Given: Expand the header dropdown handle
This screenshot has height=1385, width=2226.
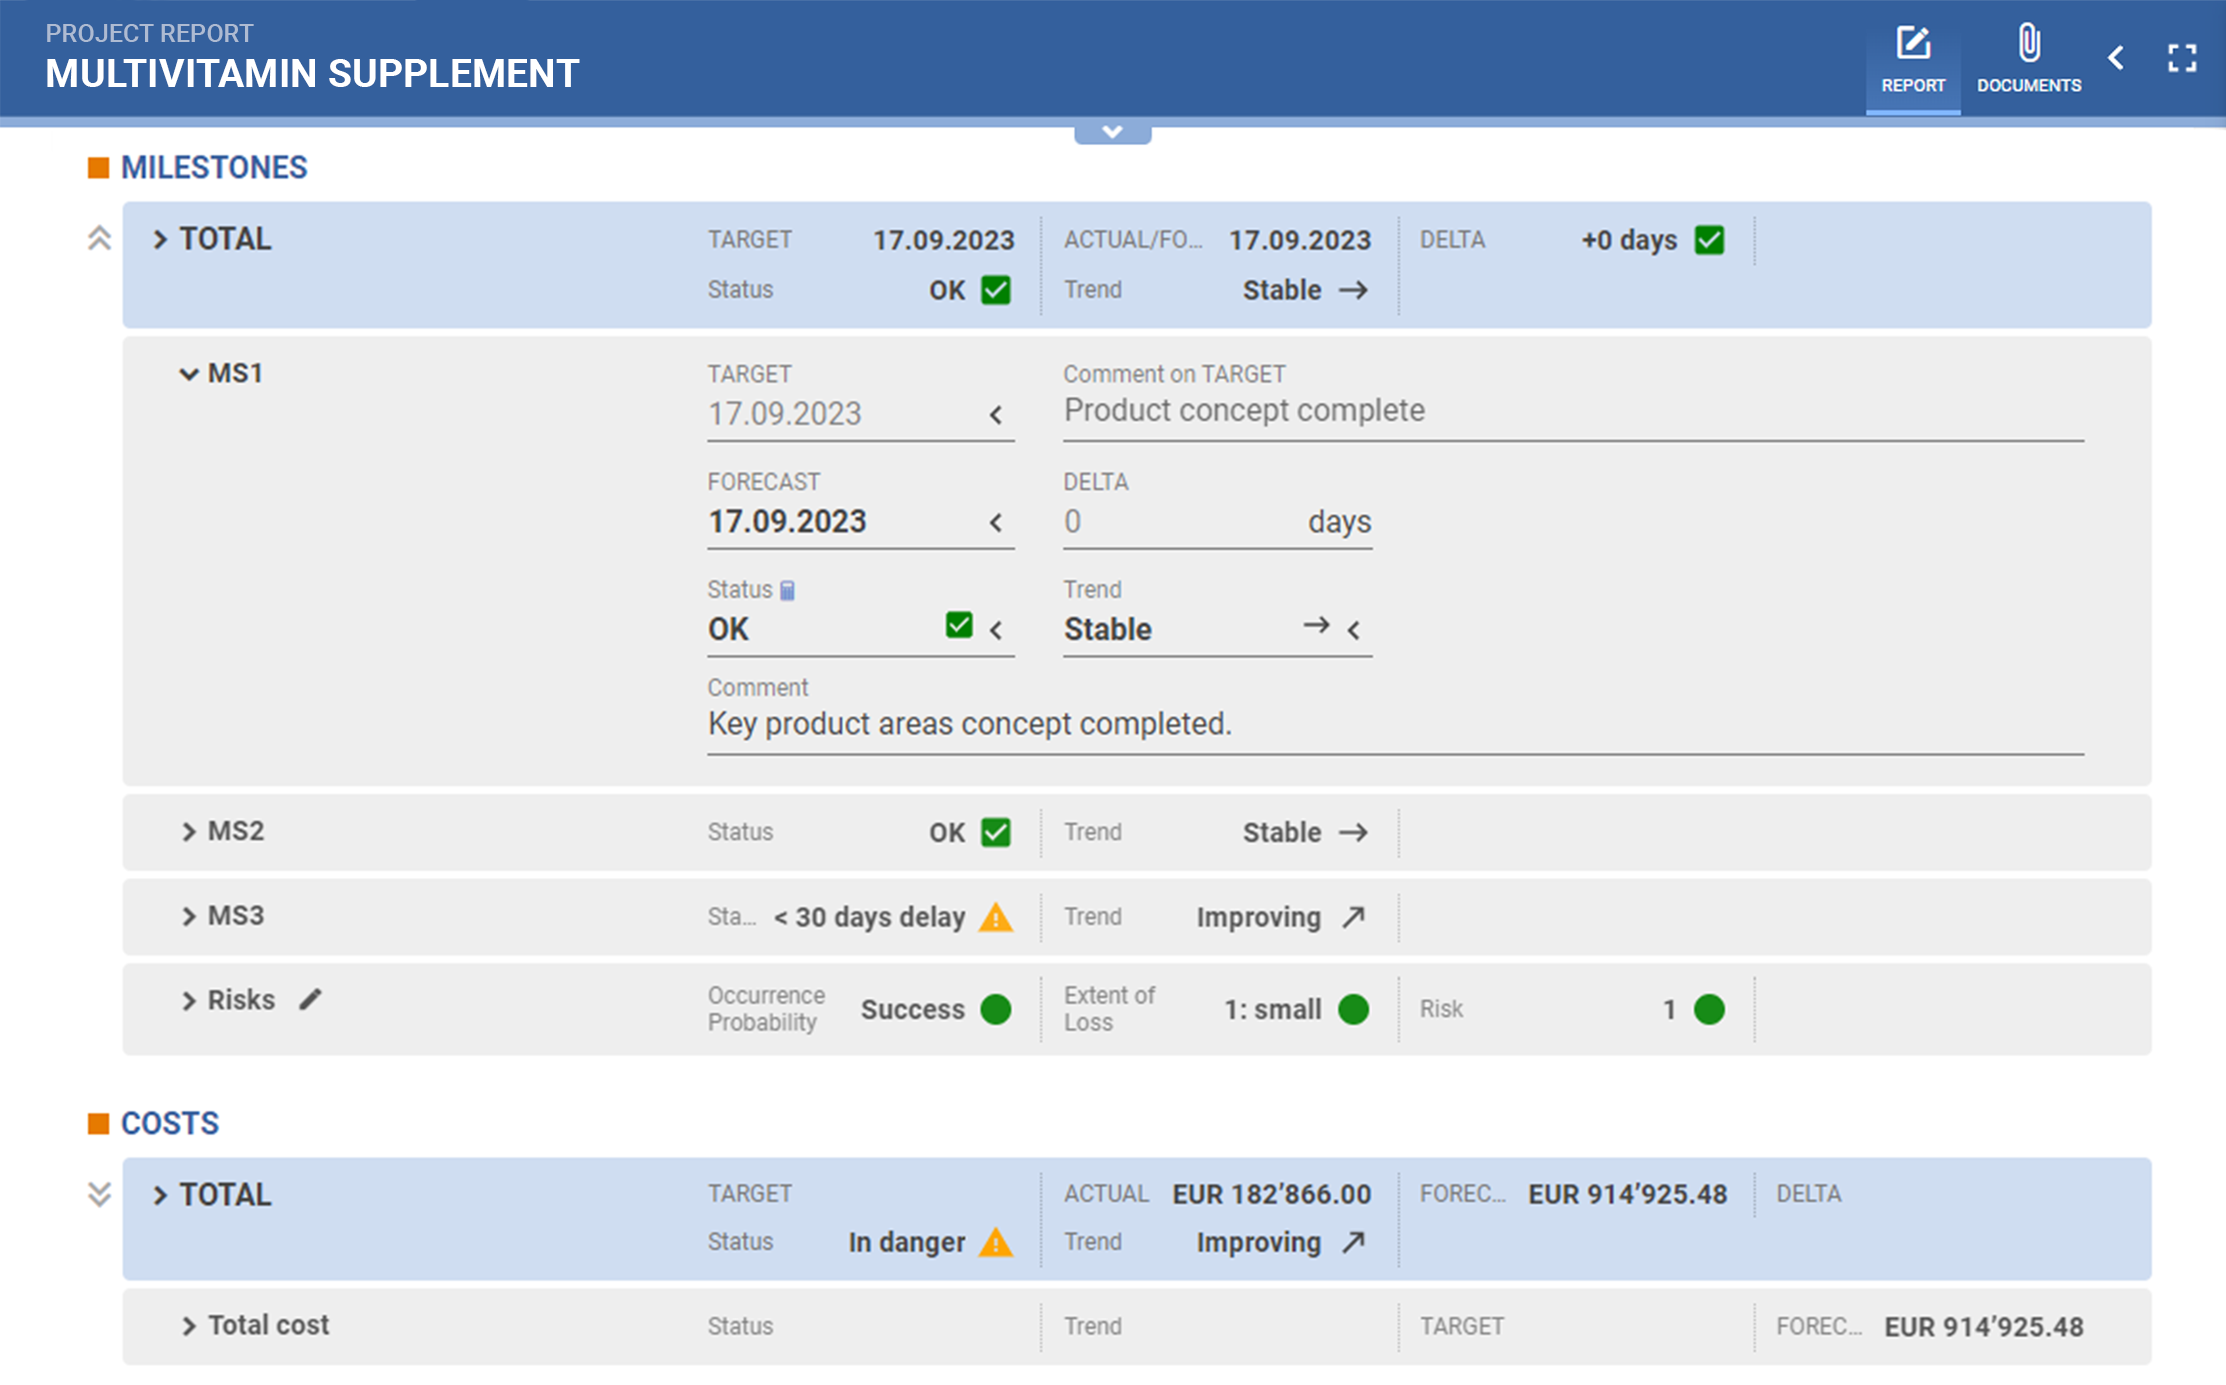Looking at the screenshot, I should (x=1112, y=133).
